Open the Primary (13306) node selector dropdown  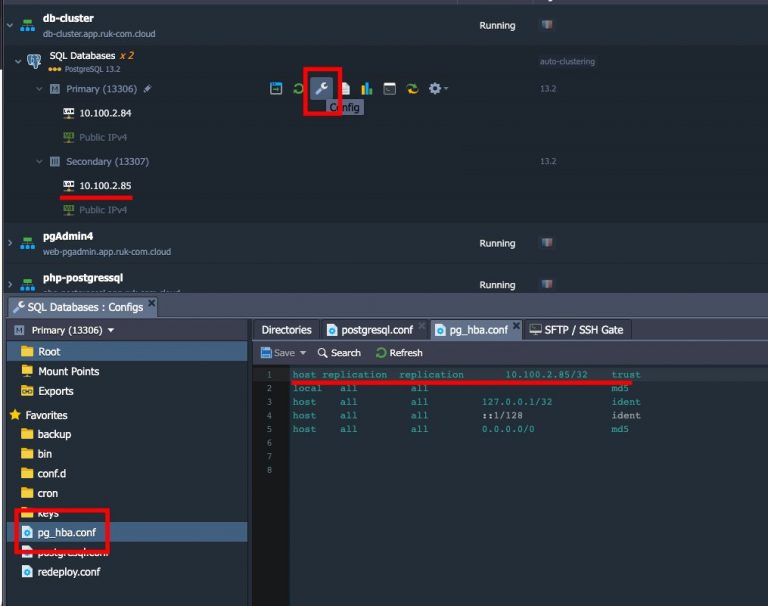tap(63, 330)
